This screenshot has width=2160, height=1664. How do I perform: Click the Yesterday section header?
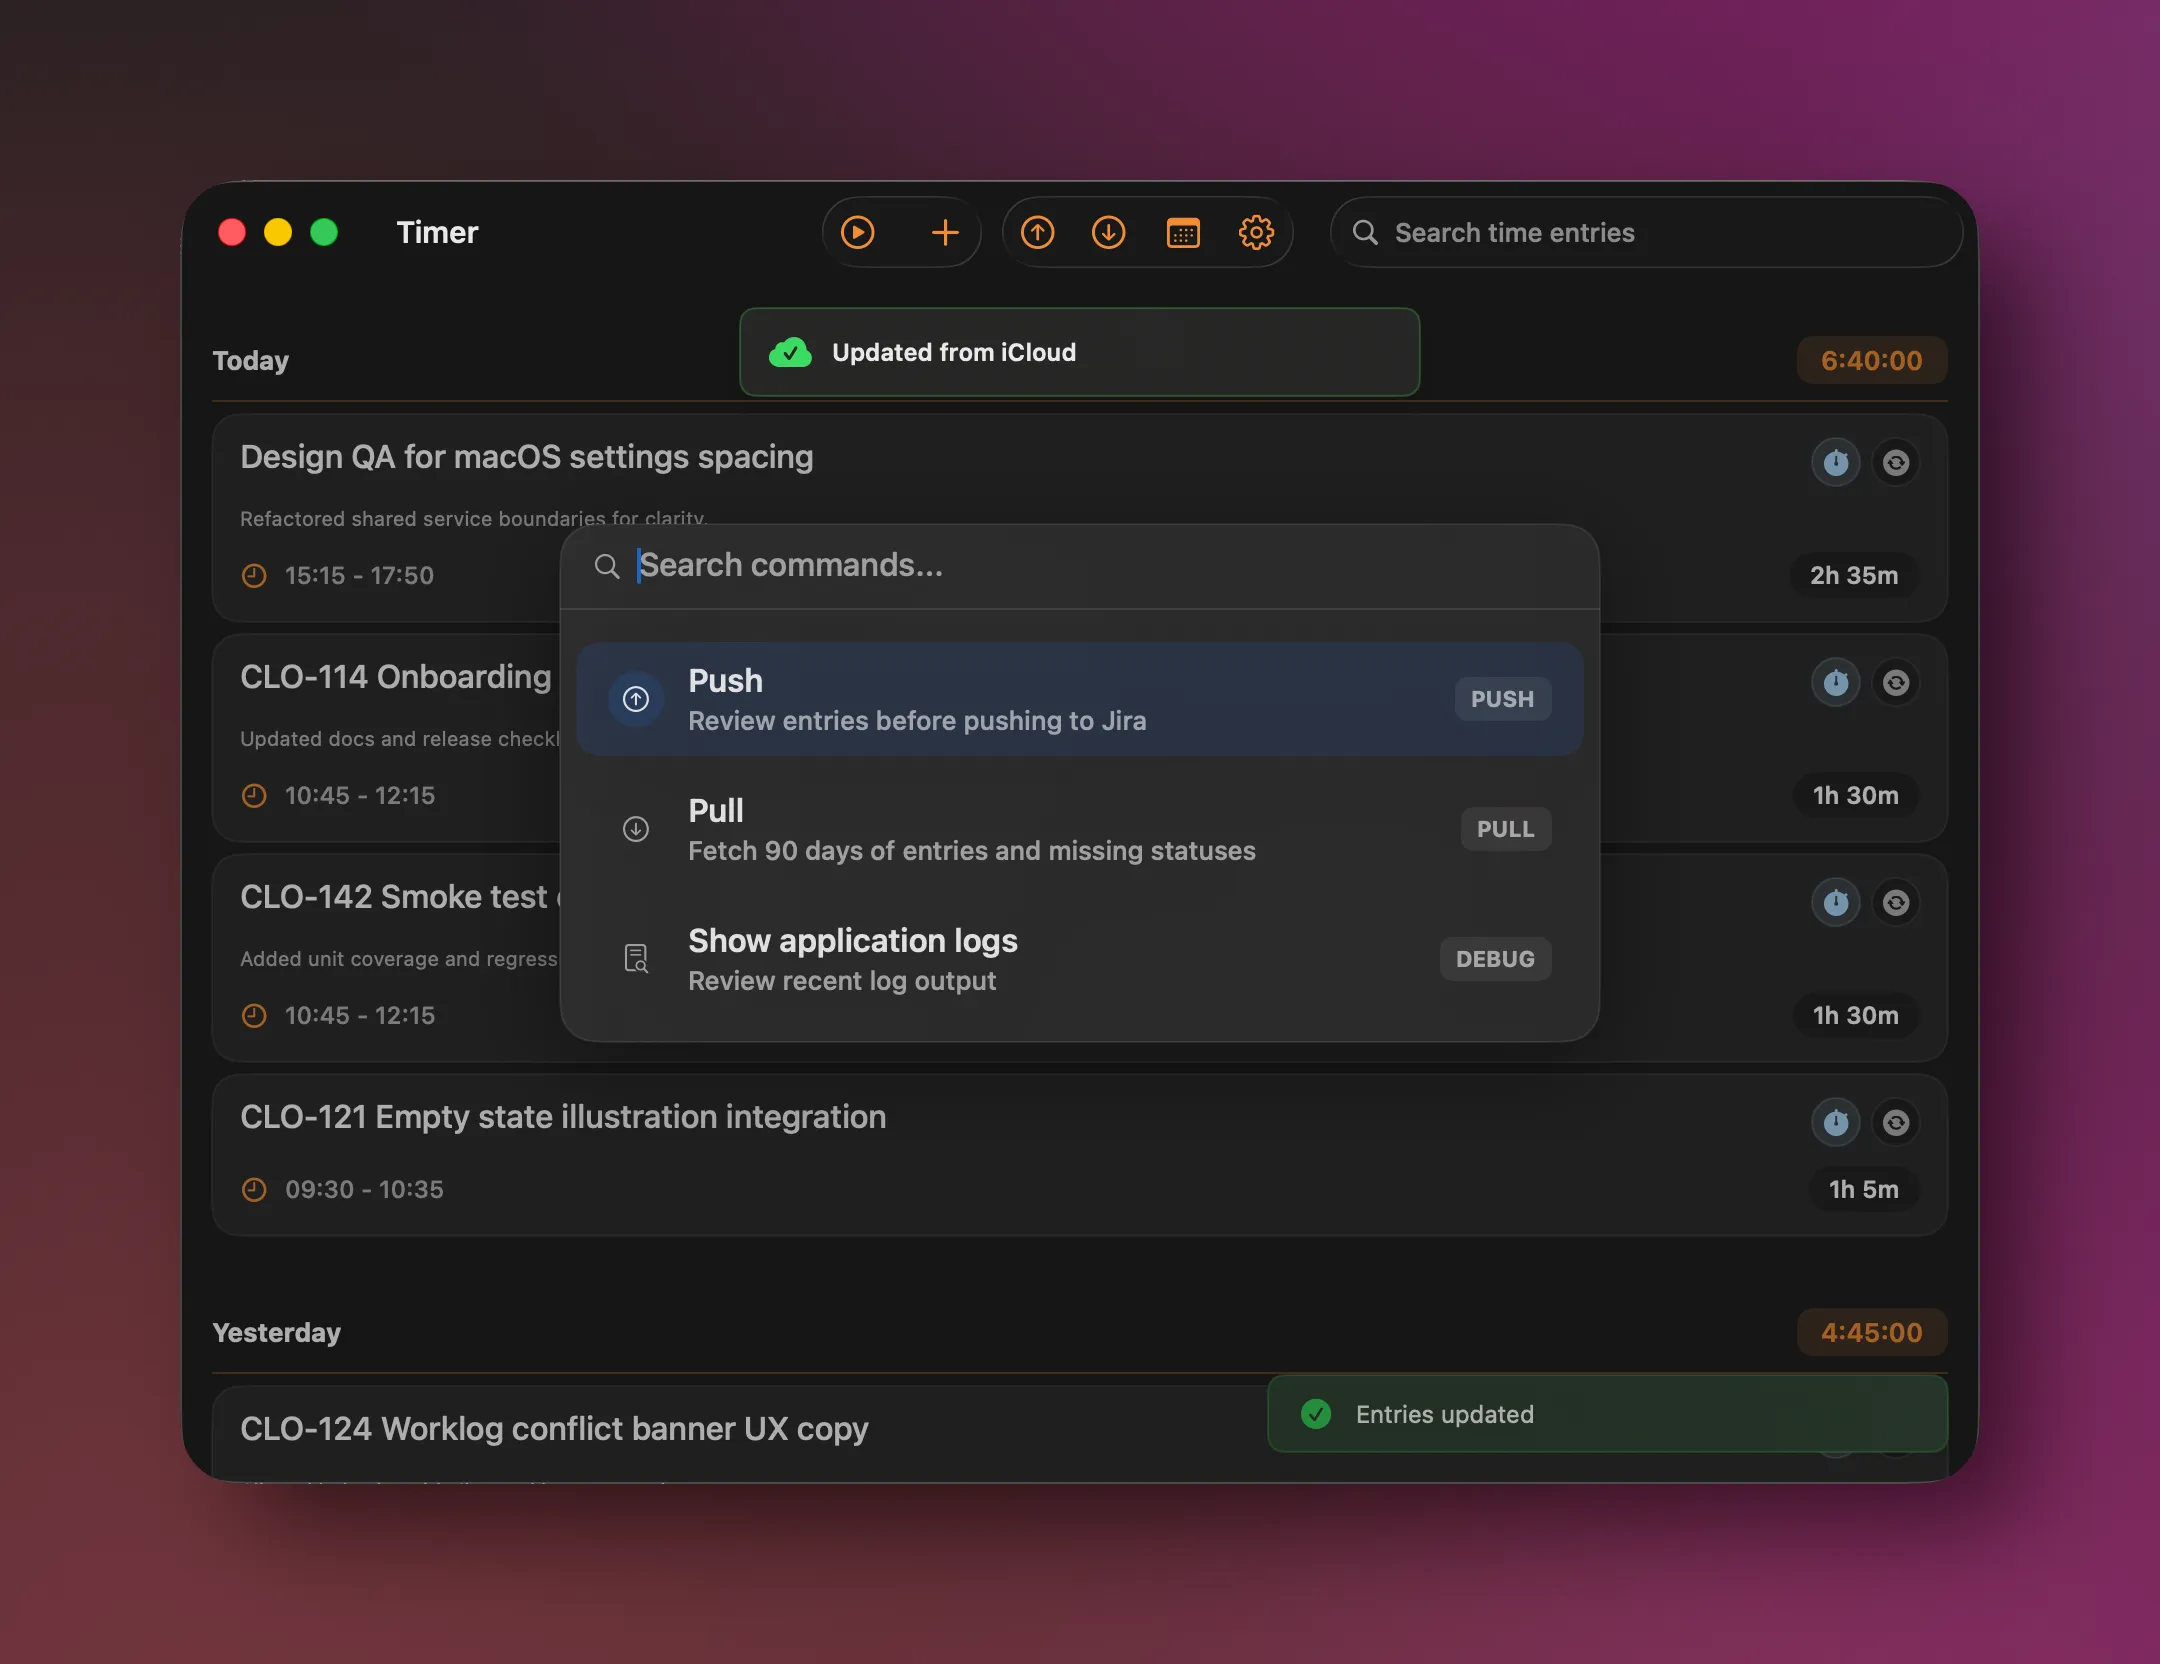(277, 1333)
